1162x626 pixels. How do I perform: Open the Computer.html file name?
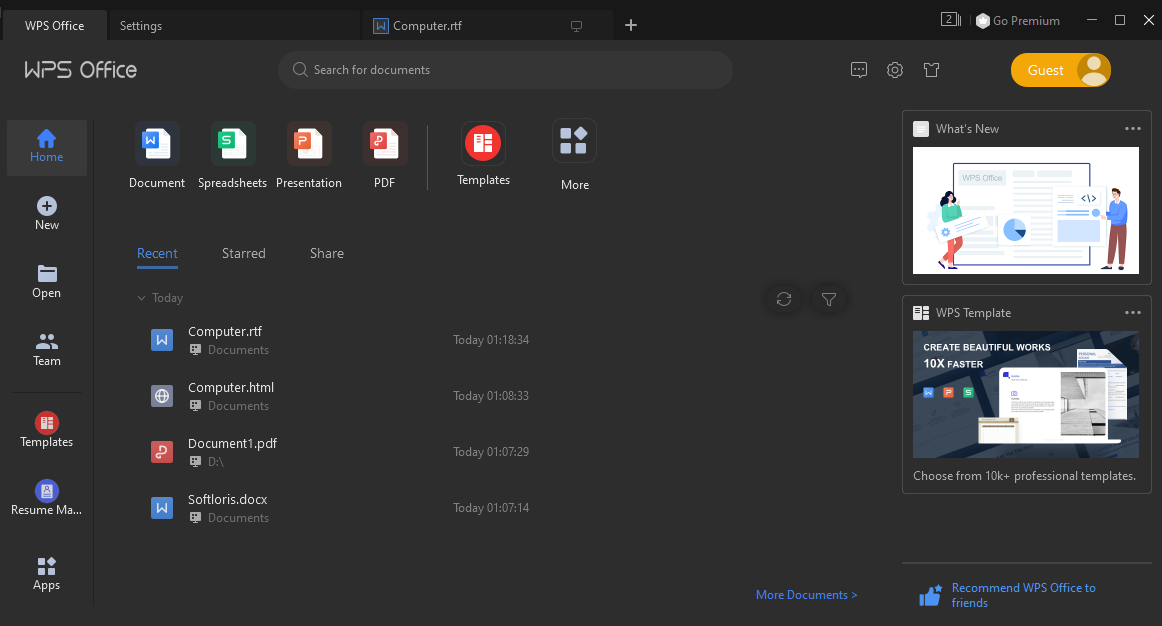pyautogui.click(x=230, y=387)
